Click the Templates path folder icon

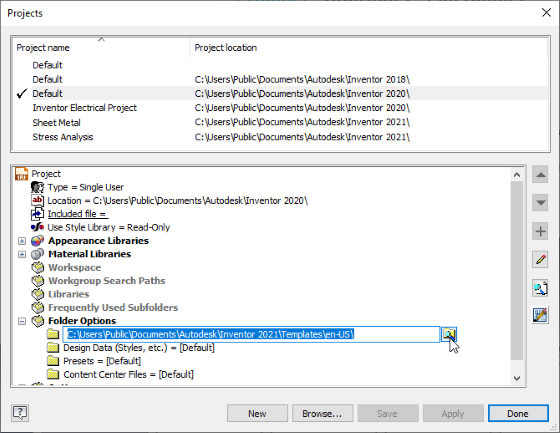coord(53,334)
